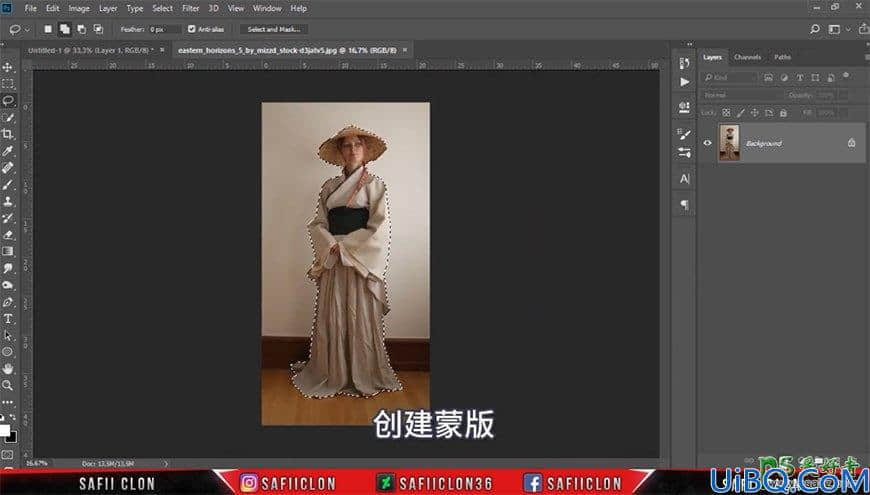Open the Normal blend mode dropdown
This screenshot has width=870, height=495.
tap(742, 95)
